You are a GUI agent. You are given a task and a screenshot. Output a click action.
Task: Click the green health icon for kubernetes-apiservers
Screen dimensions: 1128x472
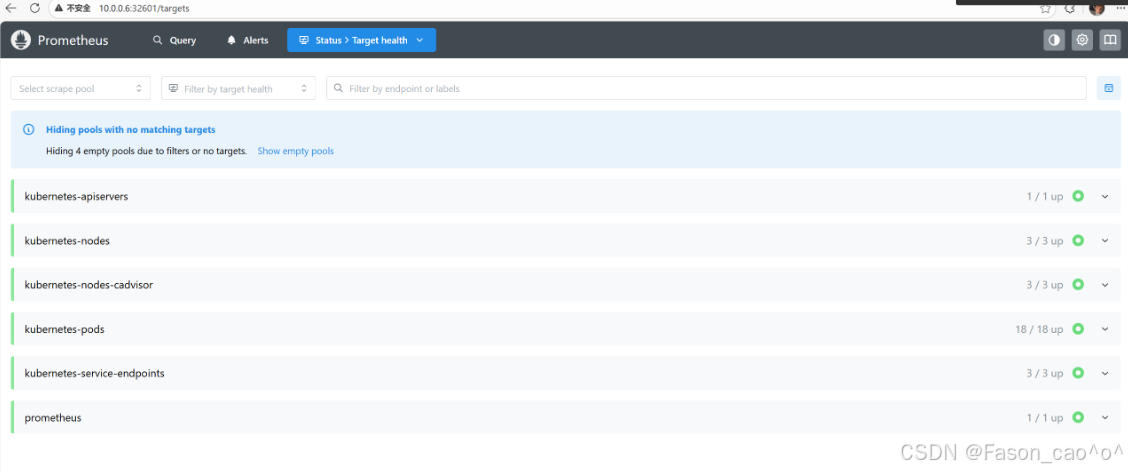coord(1078,196)
